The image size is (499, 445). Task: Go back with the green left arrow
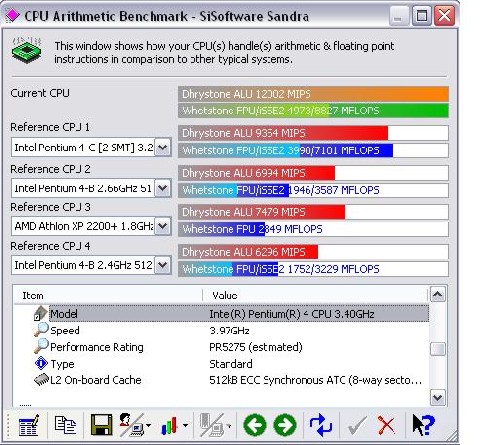pyautogui.click(x=255, y=425)
